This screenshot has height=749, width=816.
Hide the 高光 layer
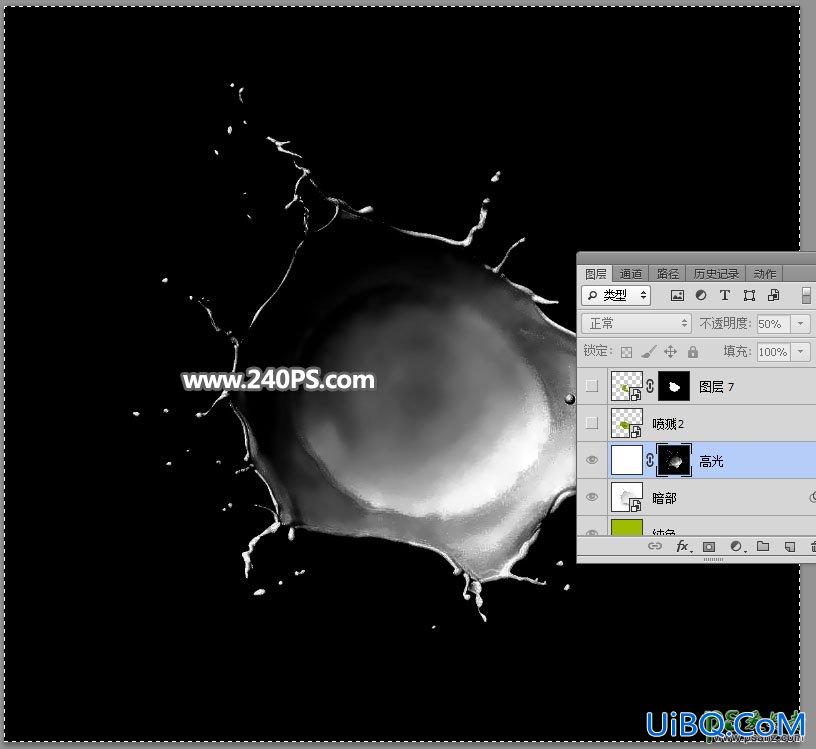click(x=592, y=460)
